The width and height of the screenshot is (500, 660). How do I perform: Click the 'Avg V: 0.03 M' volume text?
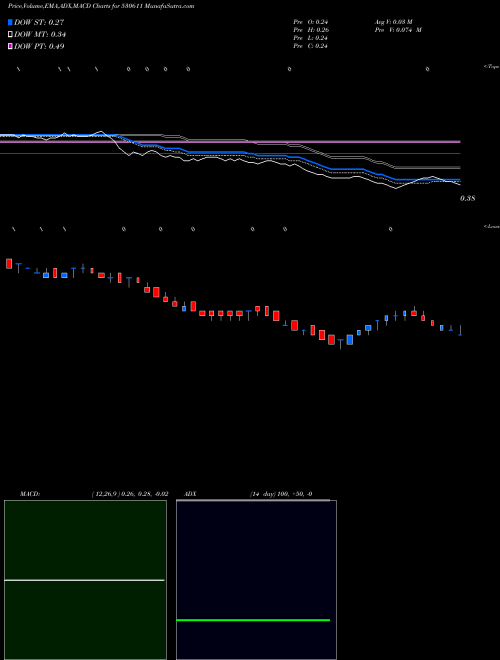click(x=395, y=22)
